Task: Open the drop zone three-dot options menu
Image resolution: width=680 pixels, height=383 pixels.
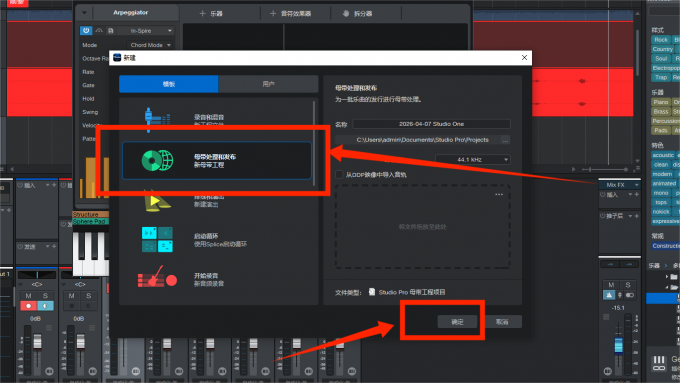Action: (499, 194)
